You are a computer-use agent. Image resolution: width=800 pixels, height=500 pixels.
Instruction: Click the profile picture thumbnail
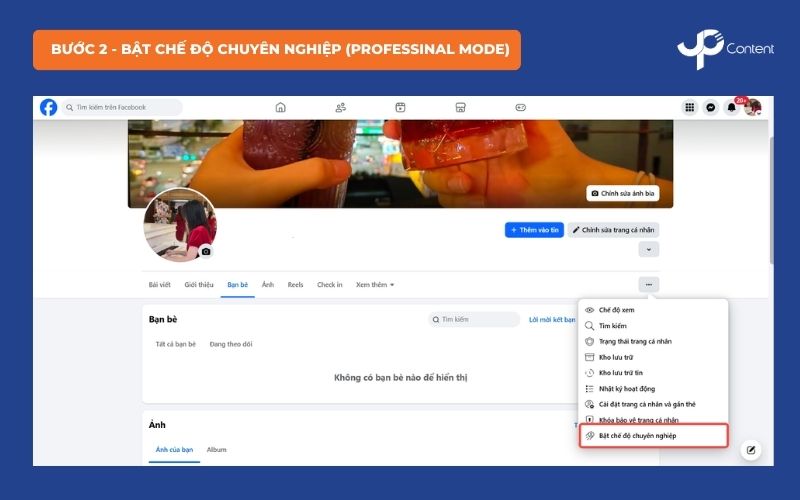[180, 224]
